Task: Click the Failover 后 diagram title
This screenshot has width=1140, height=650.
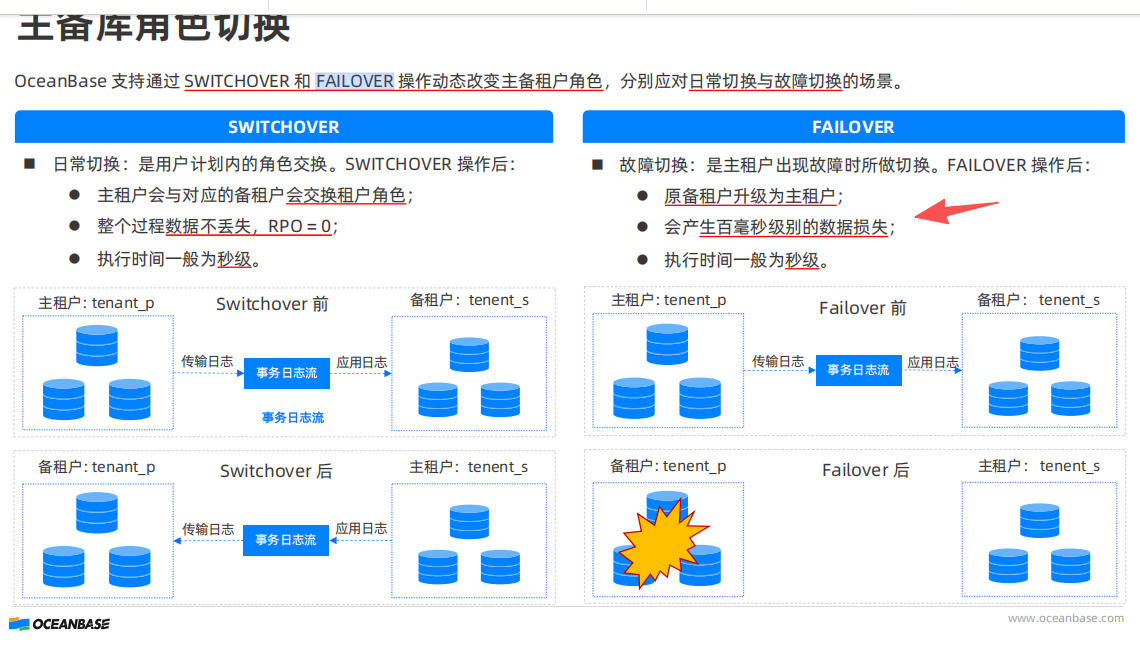Action: pyautogui.click(x=865, y=470)
